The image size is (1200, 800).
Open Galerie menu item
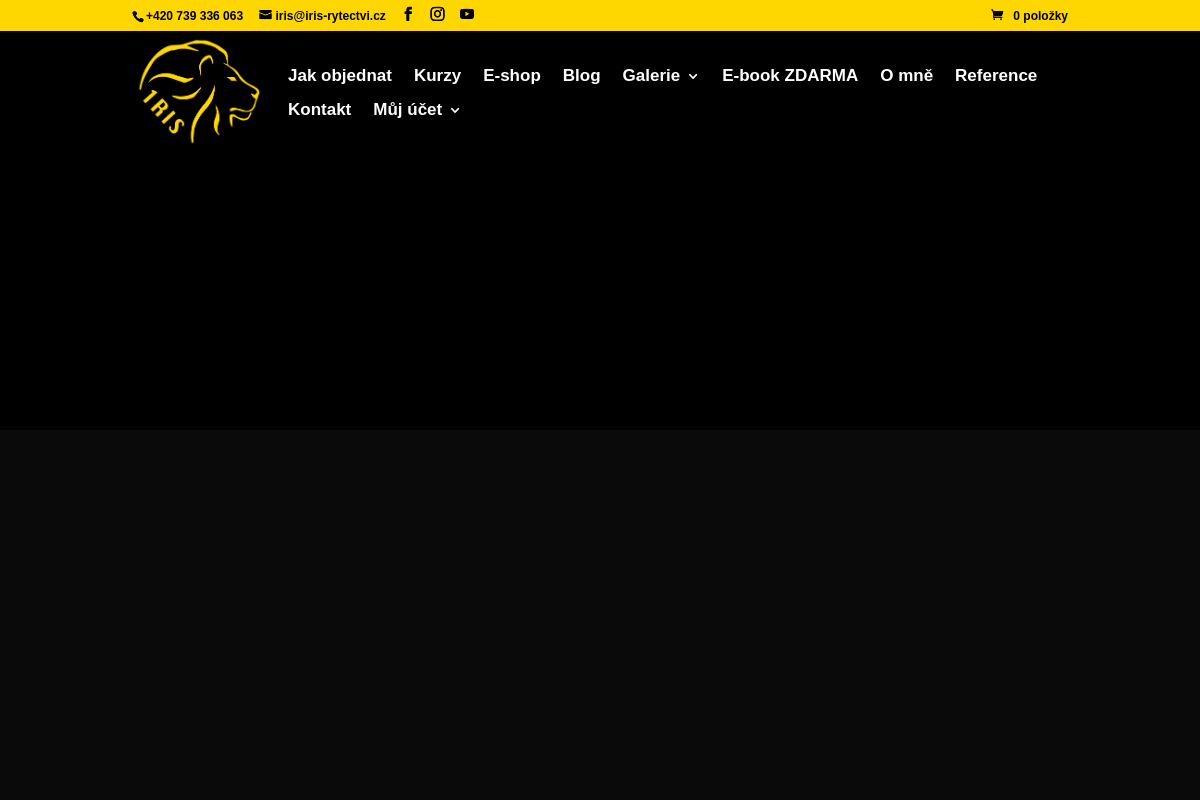[651, 76]
